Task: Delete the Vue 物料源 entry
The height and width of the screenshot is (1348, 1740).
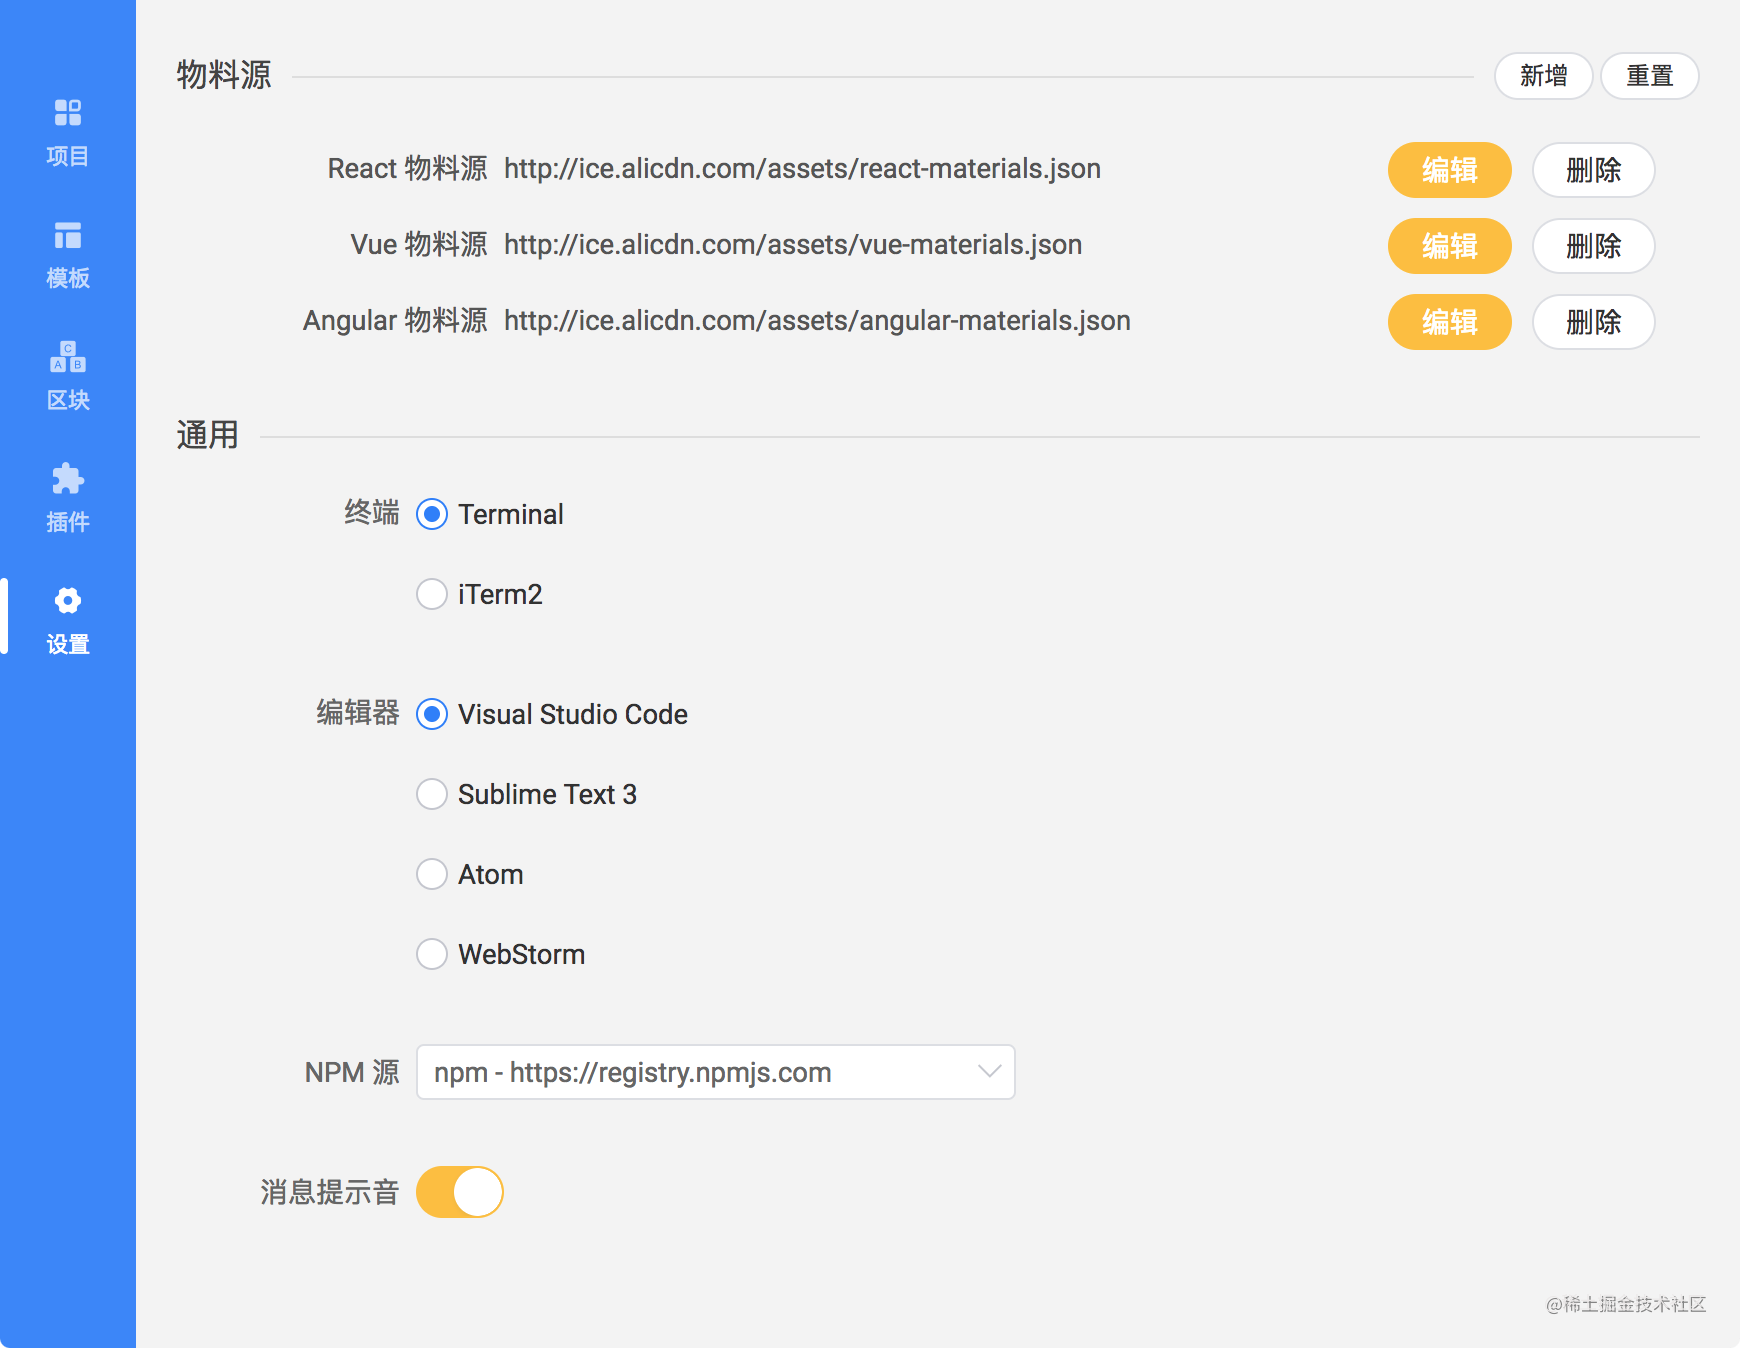Action: coord(1593,246)
